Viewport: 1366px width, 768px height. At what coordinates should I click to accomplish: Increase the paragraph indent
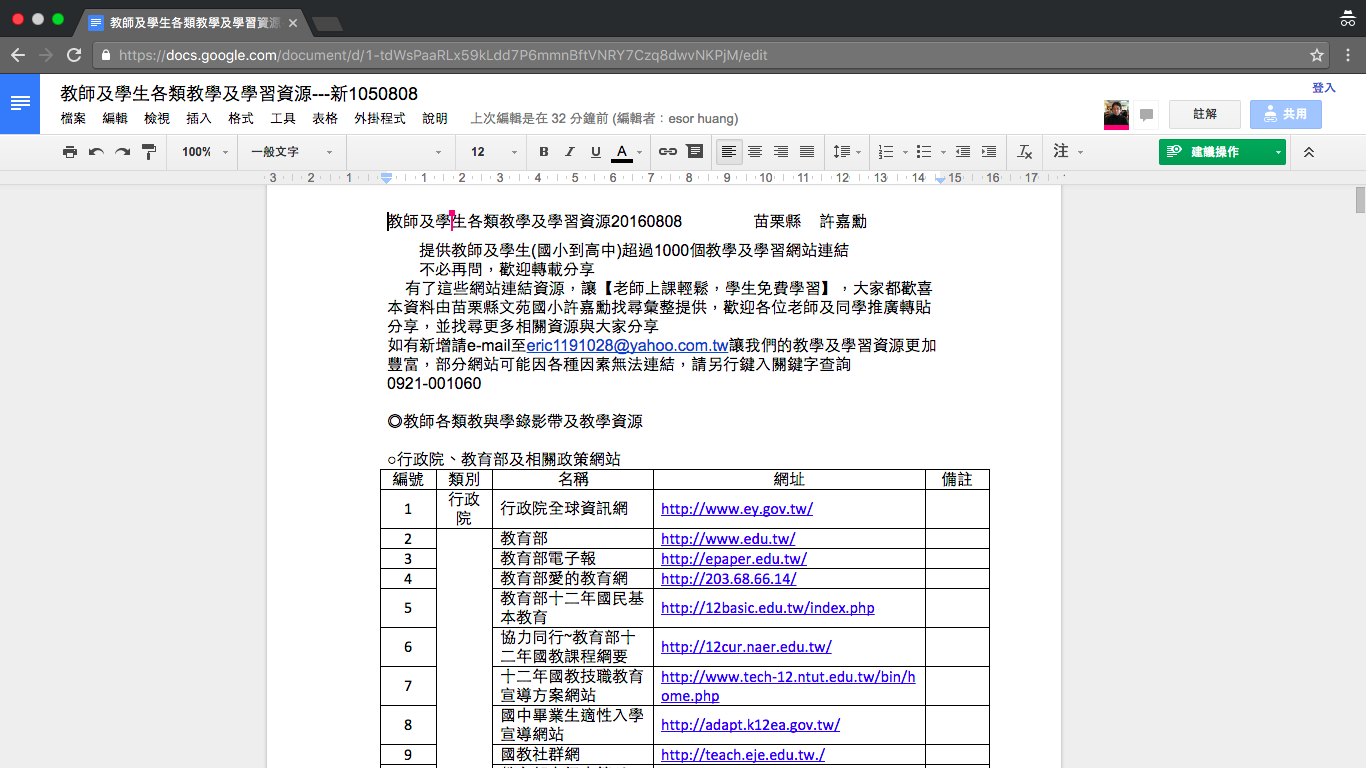pyautogui.click(x=989, y=152)
